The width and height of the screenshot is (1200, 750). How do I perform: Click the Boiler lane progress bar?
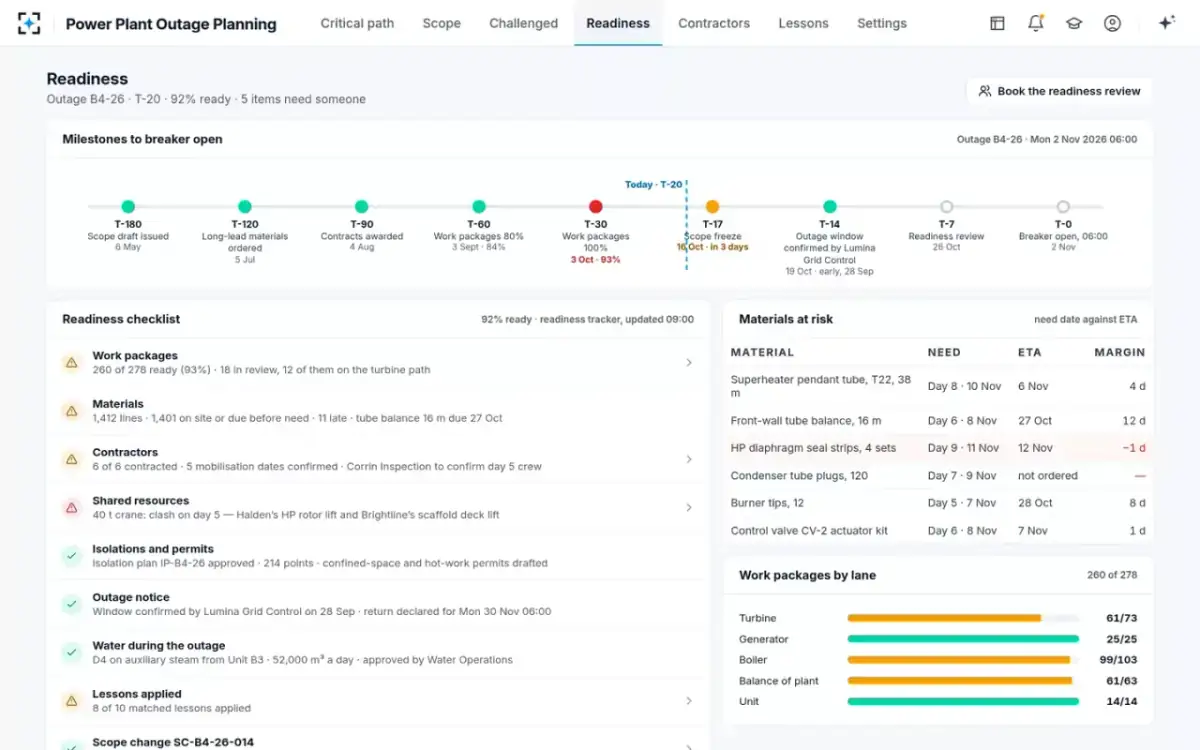pos(963,660)
